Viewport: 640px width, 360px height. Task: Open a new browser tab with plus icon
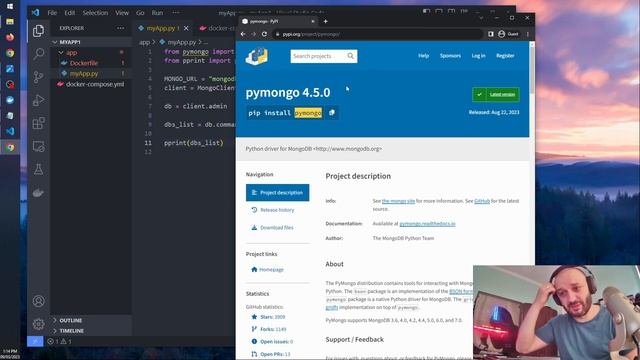click(x=325, y=21)
